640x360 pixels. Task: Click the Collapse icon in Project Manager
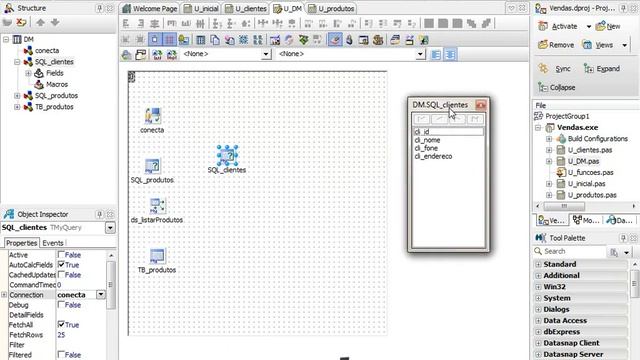[x=542, y=87]
